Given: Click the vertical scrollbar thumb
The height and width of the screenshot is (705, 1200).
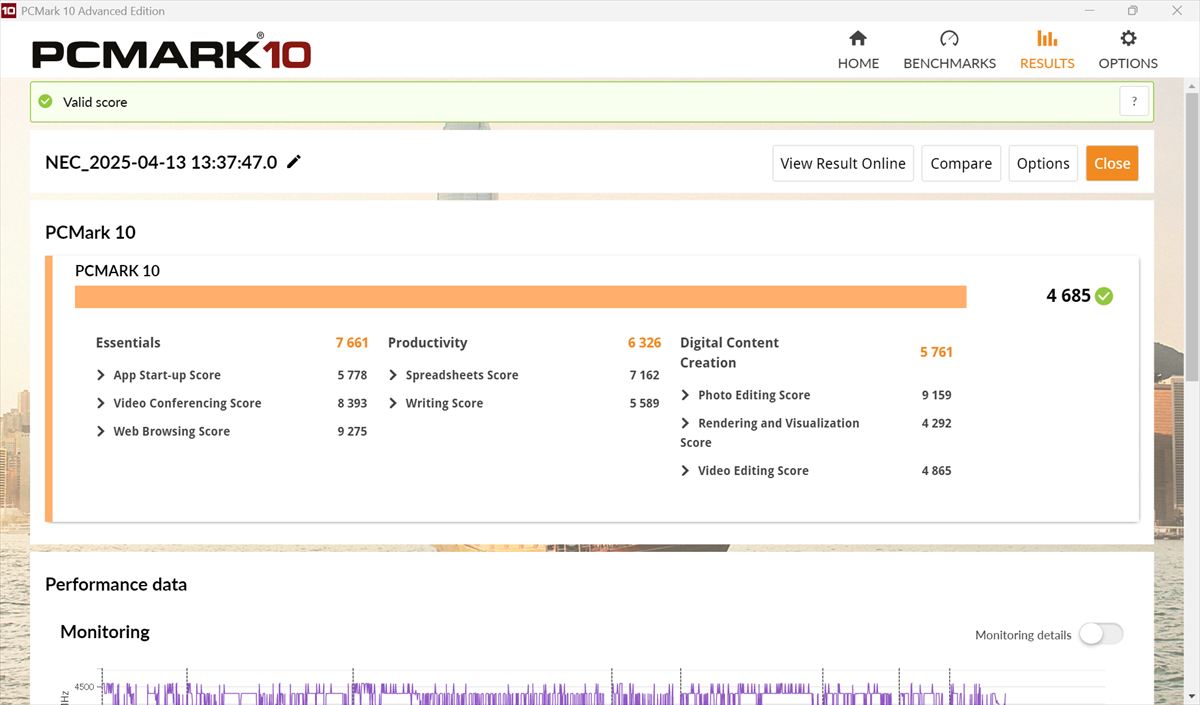Looking at the screenshot, I should [1191, 235].
